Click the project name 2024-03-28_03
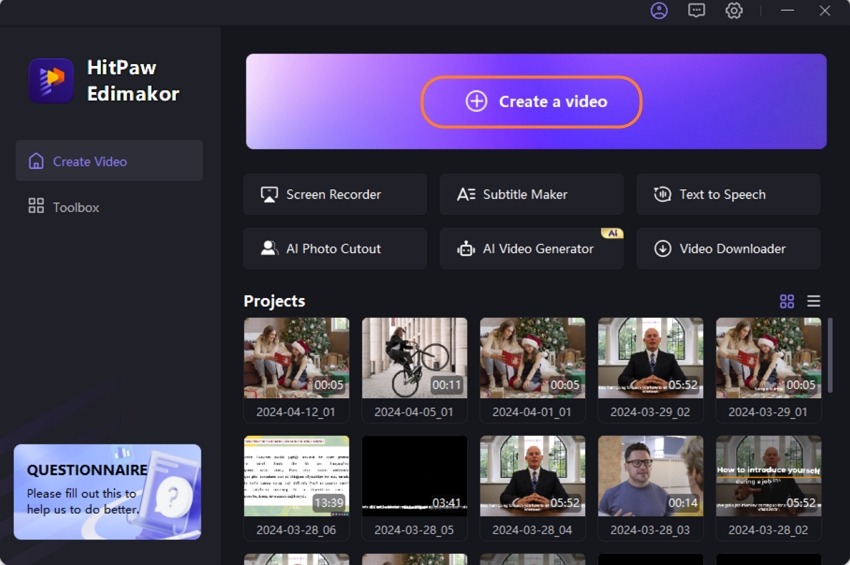850x565 pixels. pos(650,530)
